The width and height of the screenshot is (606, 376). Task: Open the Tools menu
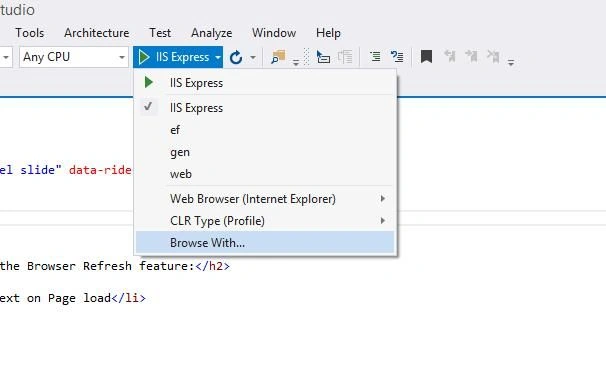click(x=29, y=33)
